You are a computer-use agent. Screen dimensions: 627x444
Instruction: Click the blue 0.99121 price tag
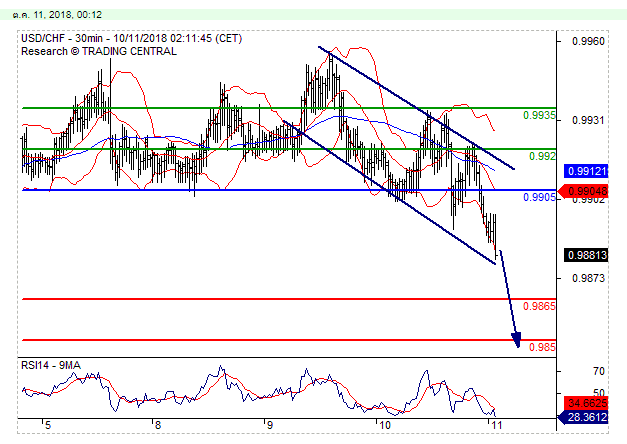[586, 171]
